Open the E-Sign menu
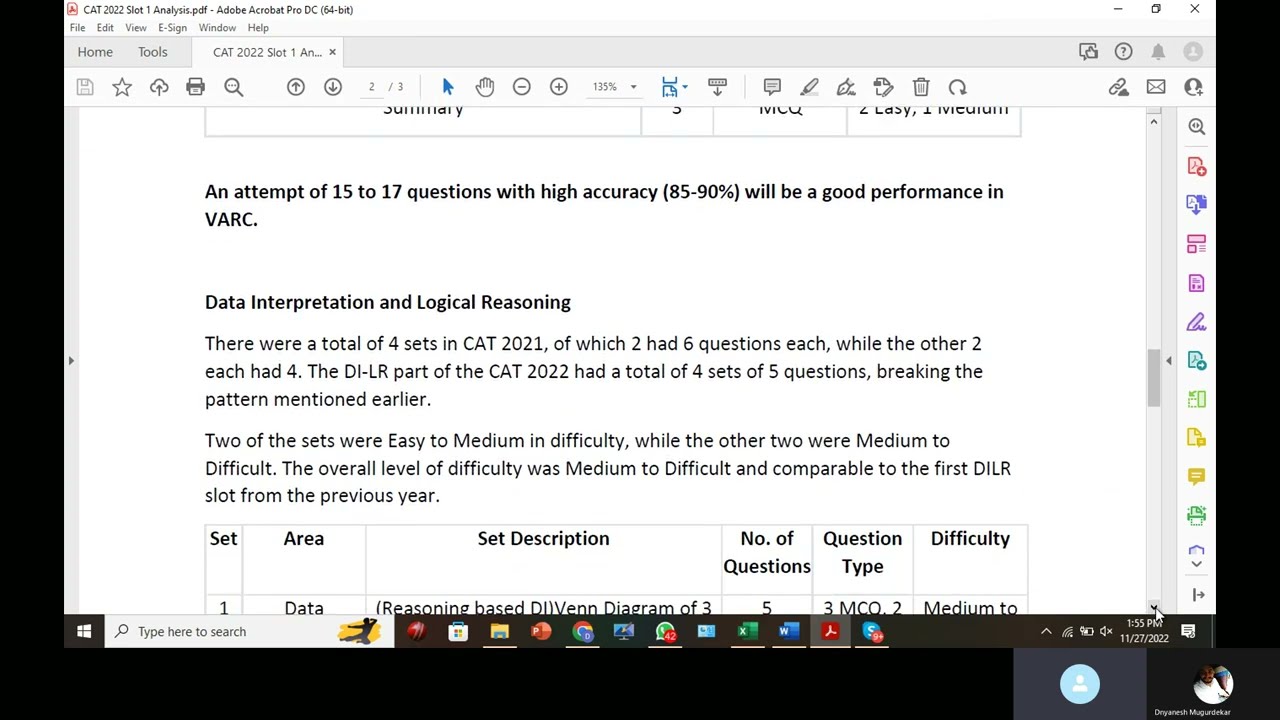The image size is (1280, 720). click(x=172, y=28)
